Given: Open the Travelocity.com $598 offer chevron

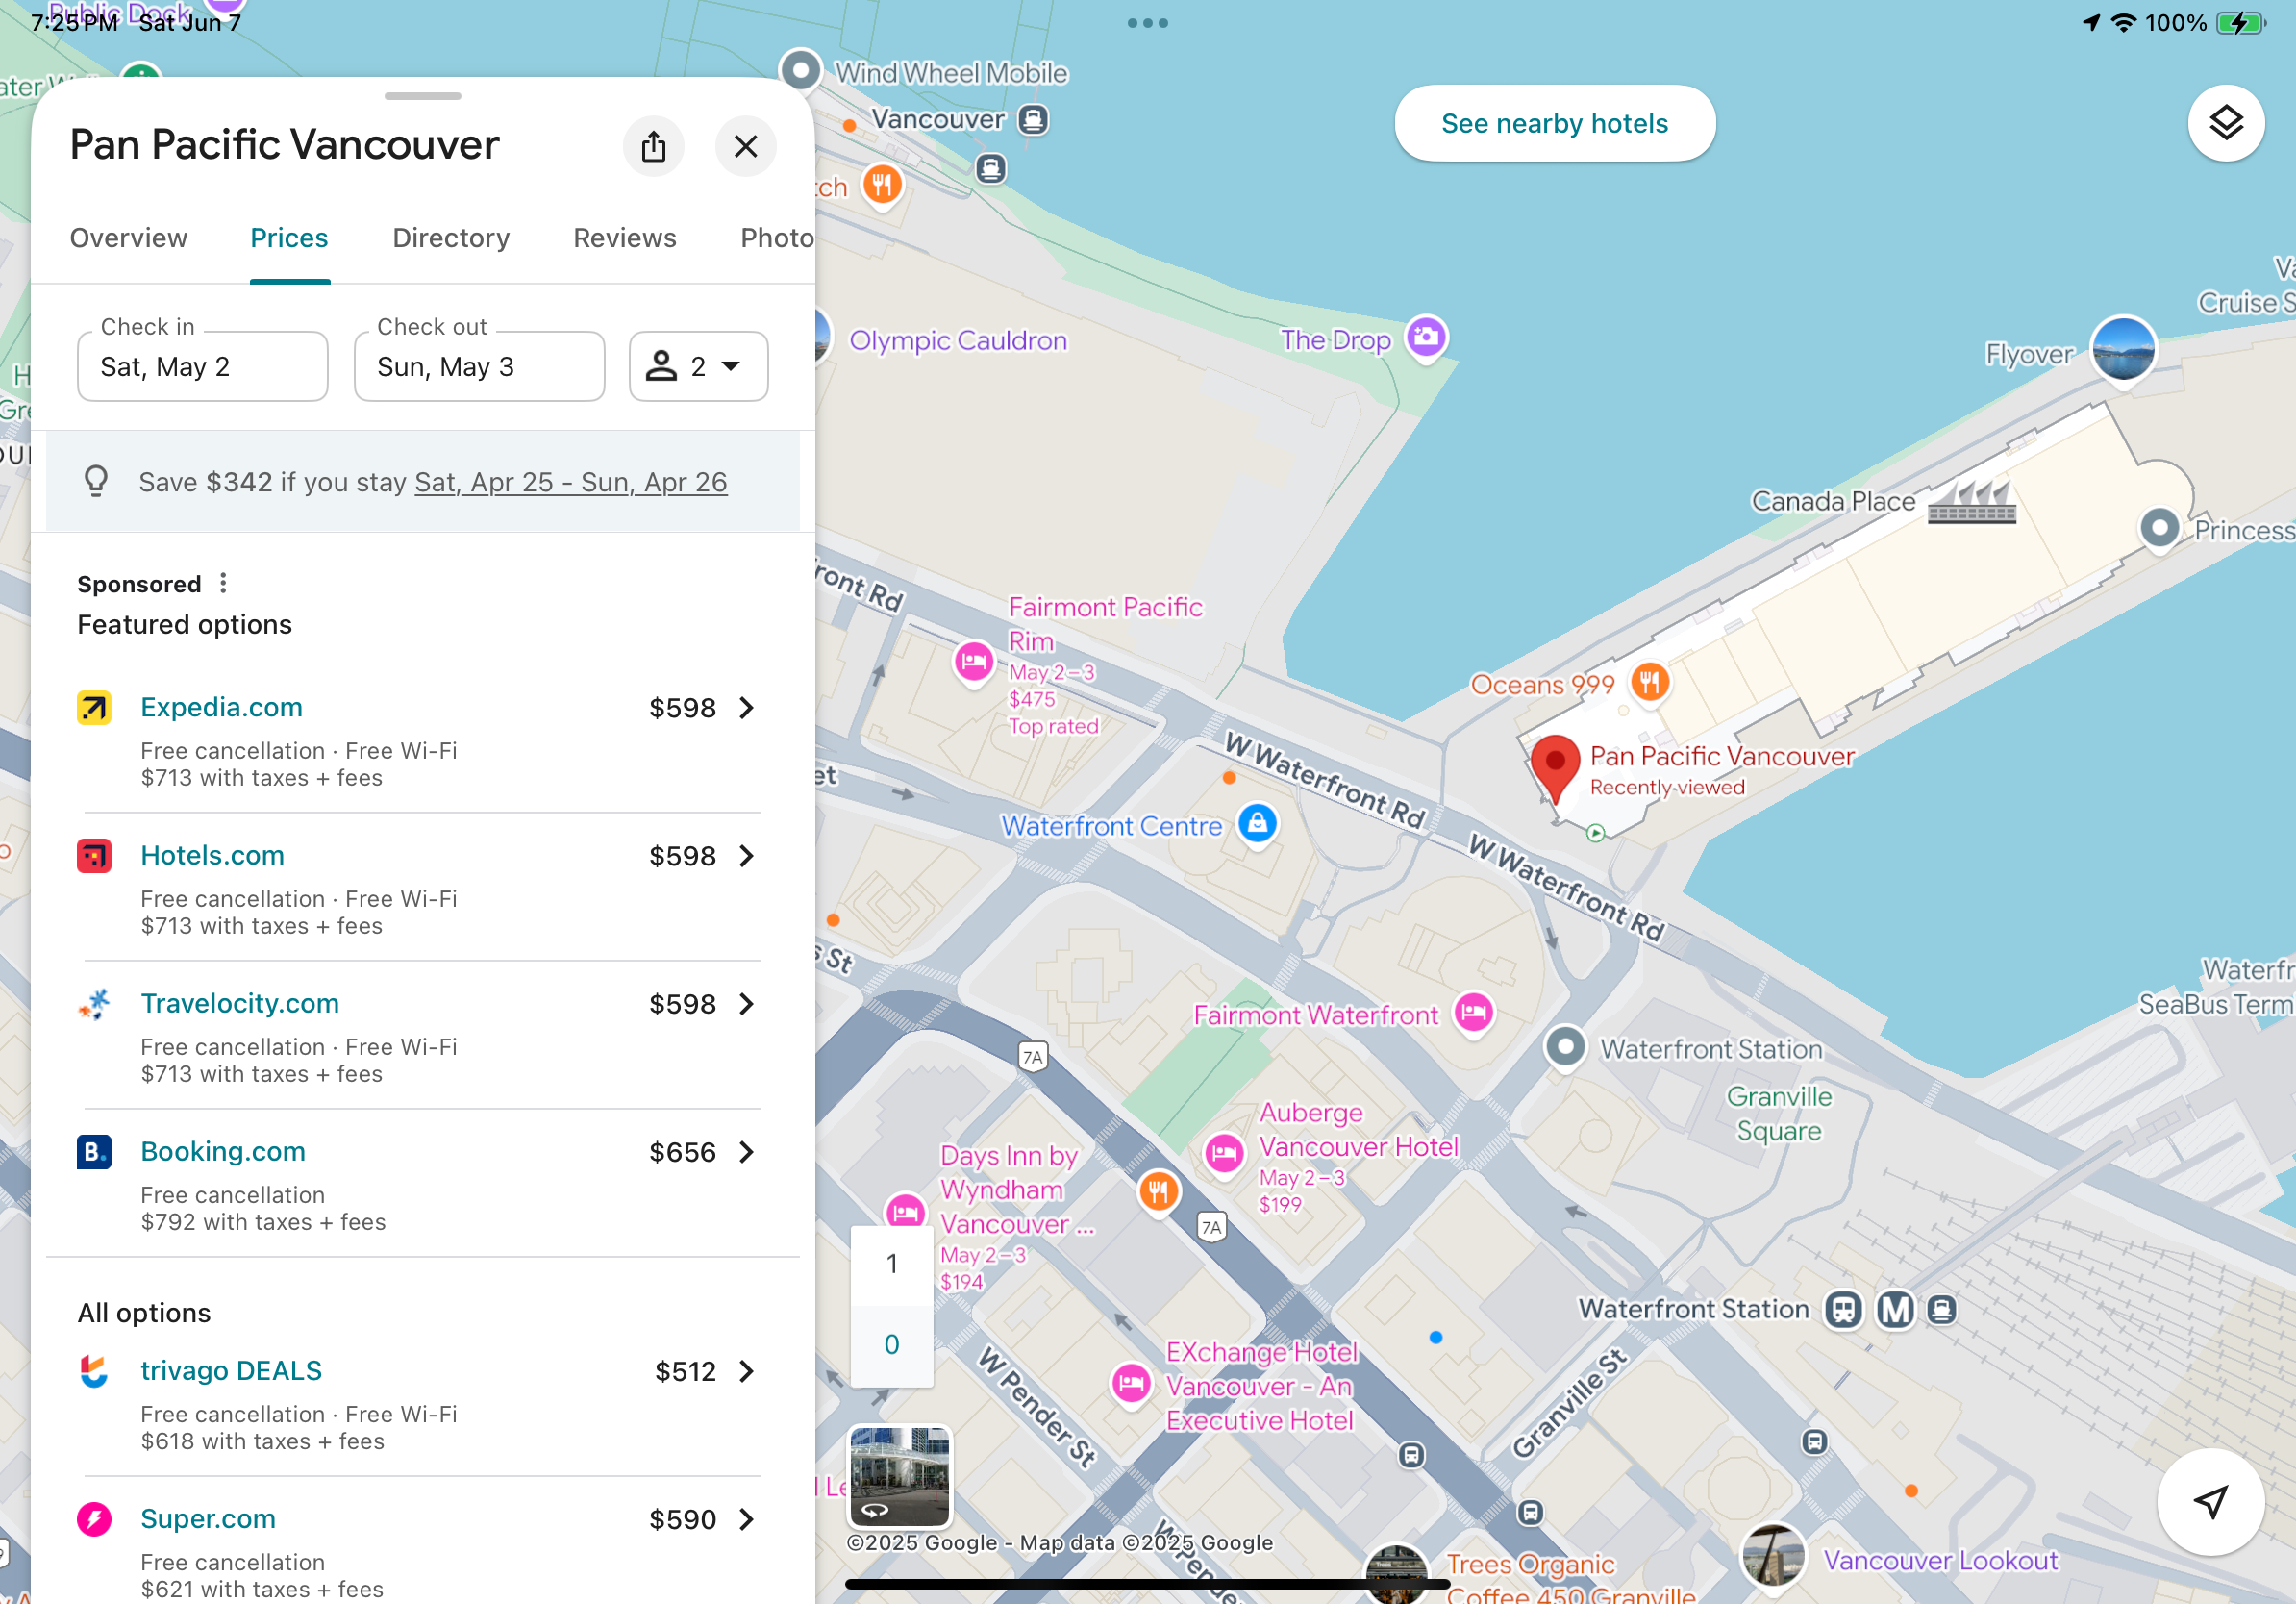Looking at the screenshot, I should [746, 1004].
